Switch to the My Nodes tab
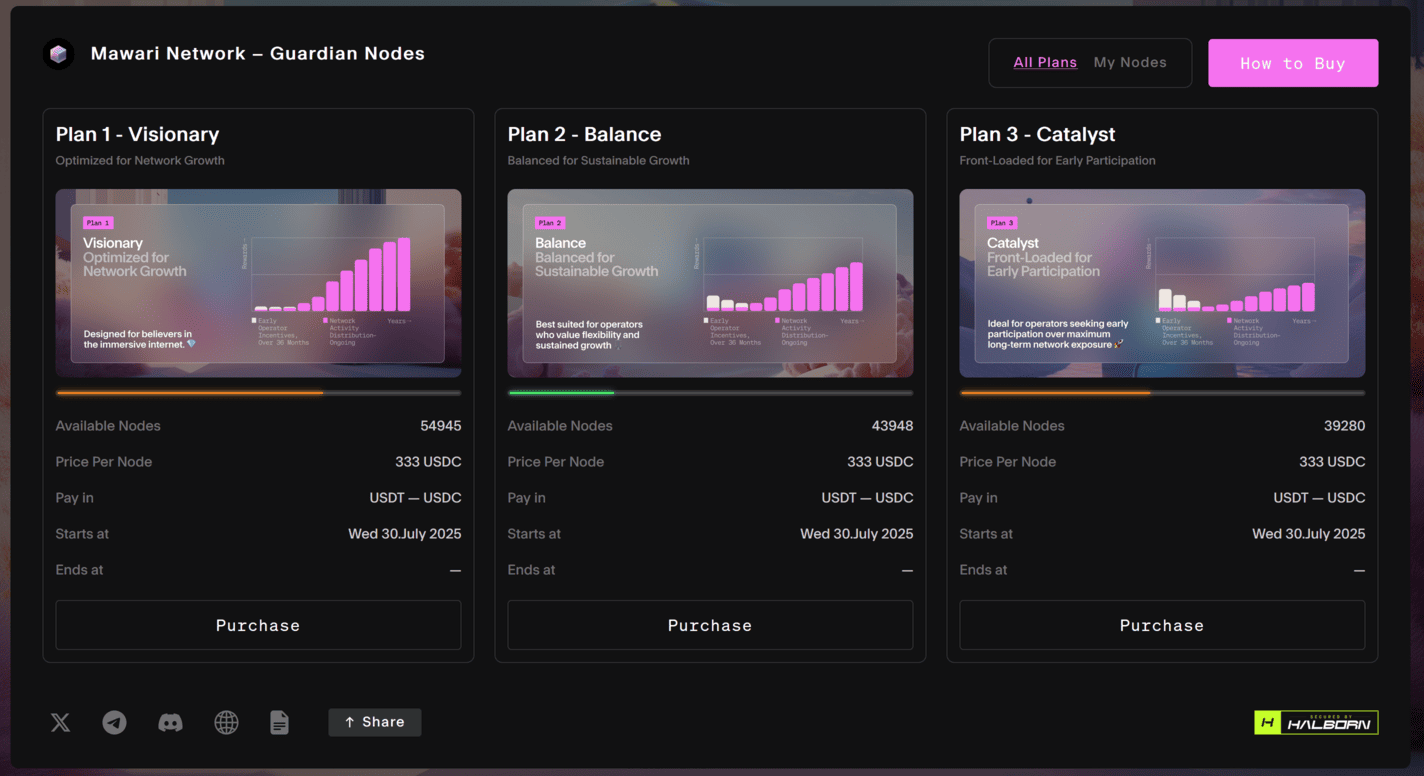1424x776 pixels. [x=1130, y=63]
